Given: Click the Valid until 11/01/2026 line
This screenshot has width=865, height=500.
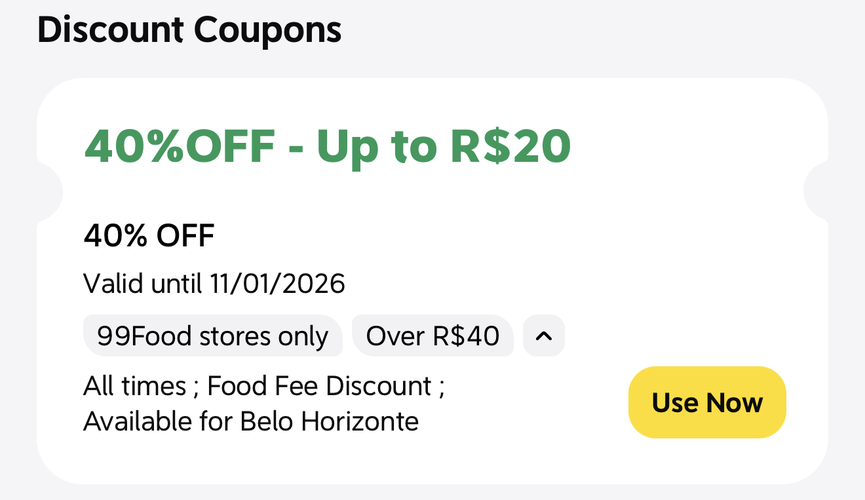Looking at the screenshot, I should click(214, 284).
